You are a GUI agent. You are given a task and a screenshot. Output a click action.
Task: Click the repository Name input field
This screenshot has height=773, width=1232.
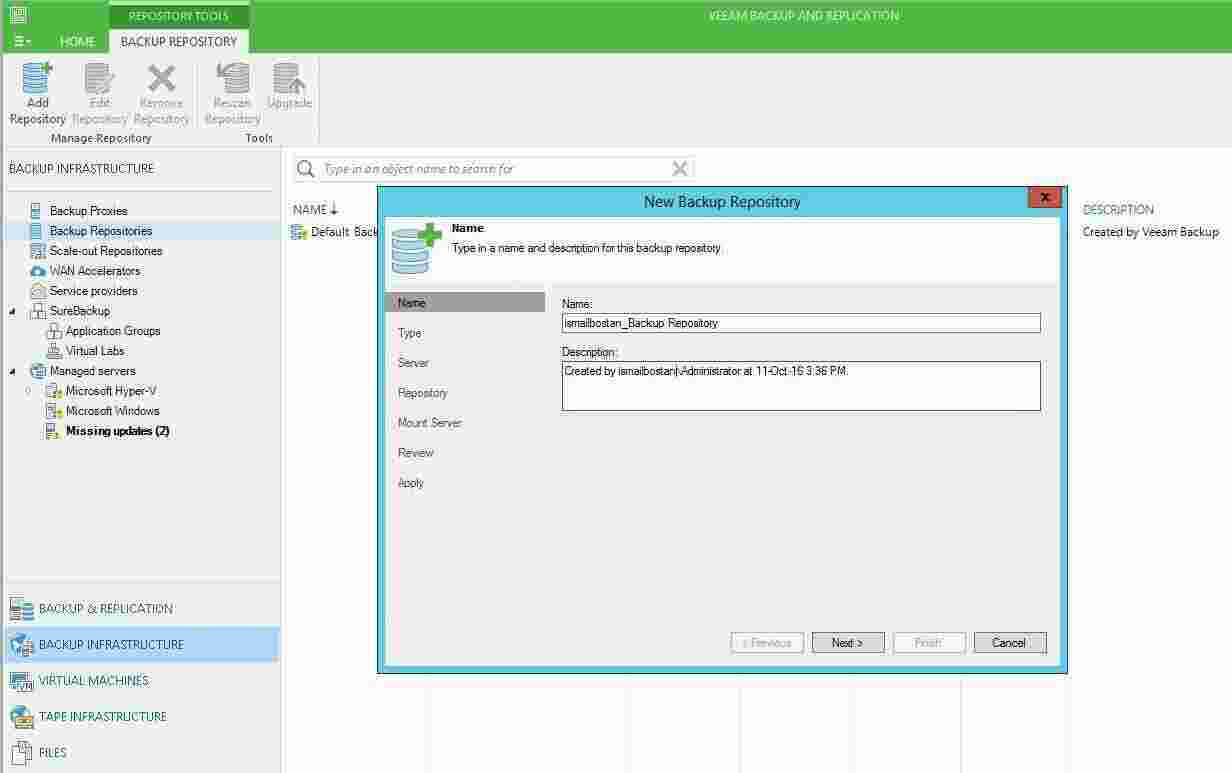800,323
